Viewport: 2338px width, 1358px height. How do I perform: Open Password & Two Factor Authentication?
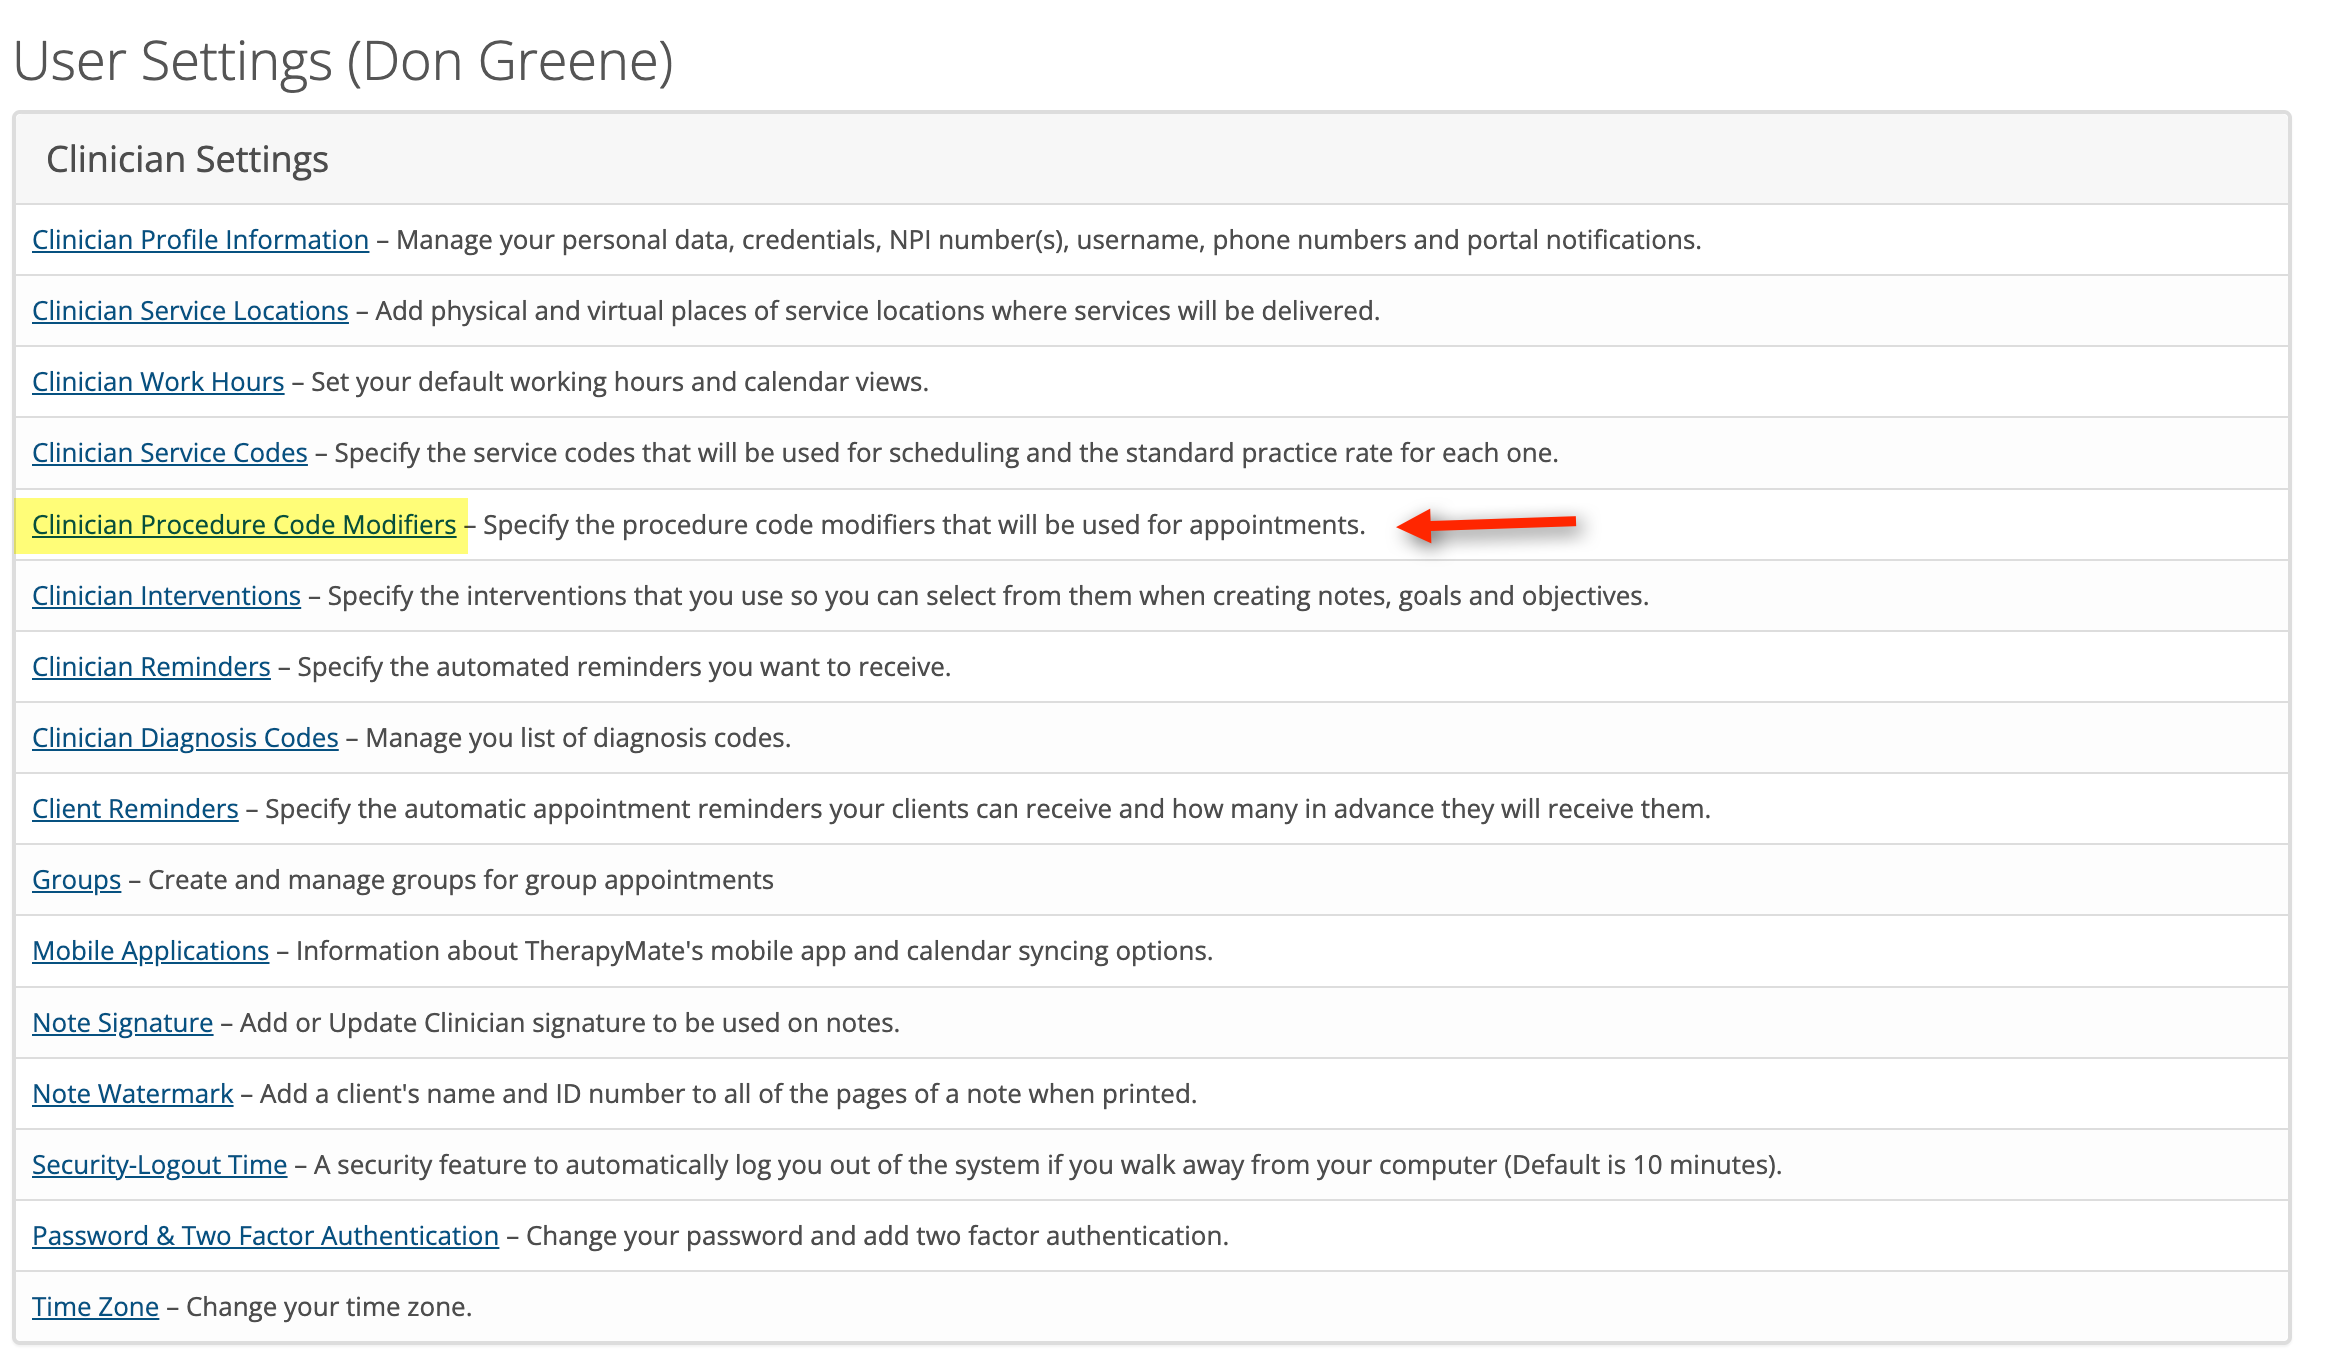pyautogui.click(x=265, y=1236)
